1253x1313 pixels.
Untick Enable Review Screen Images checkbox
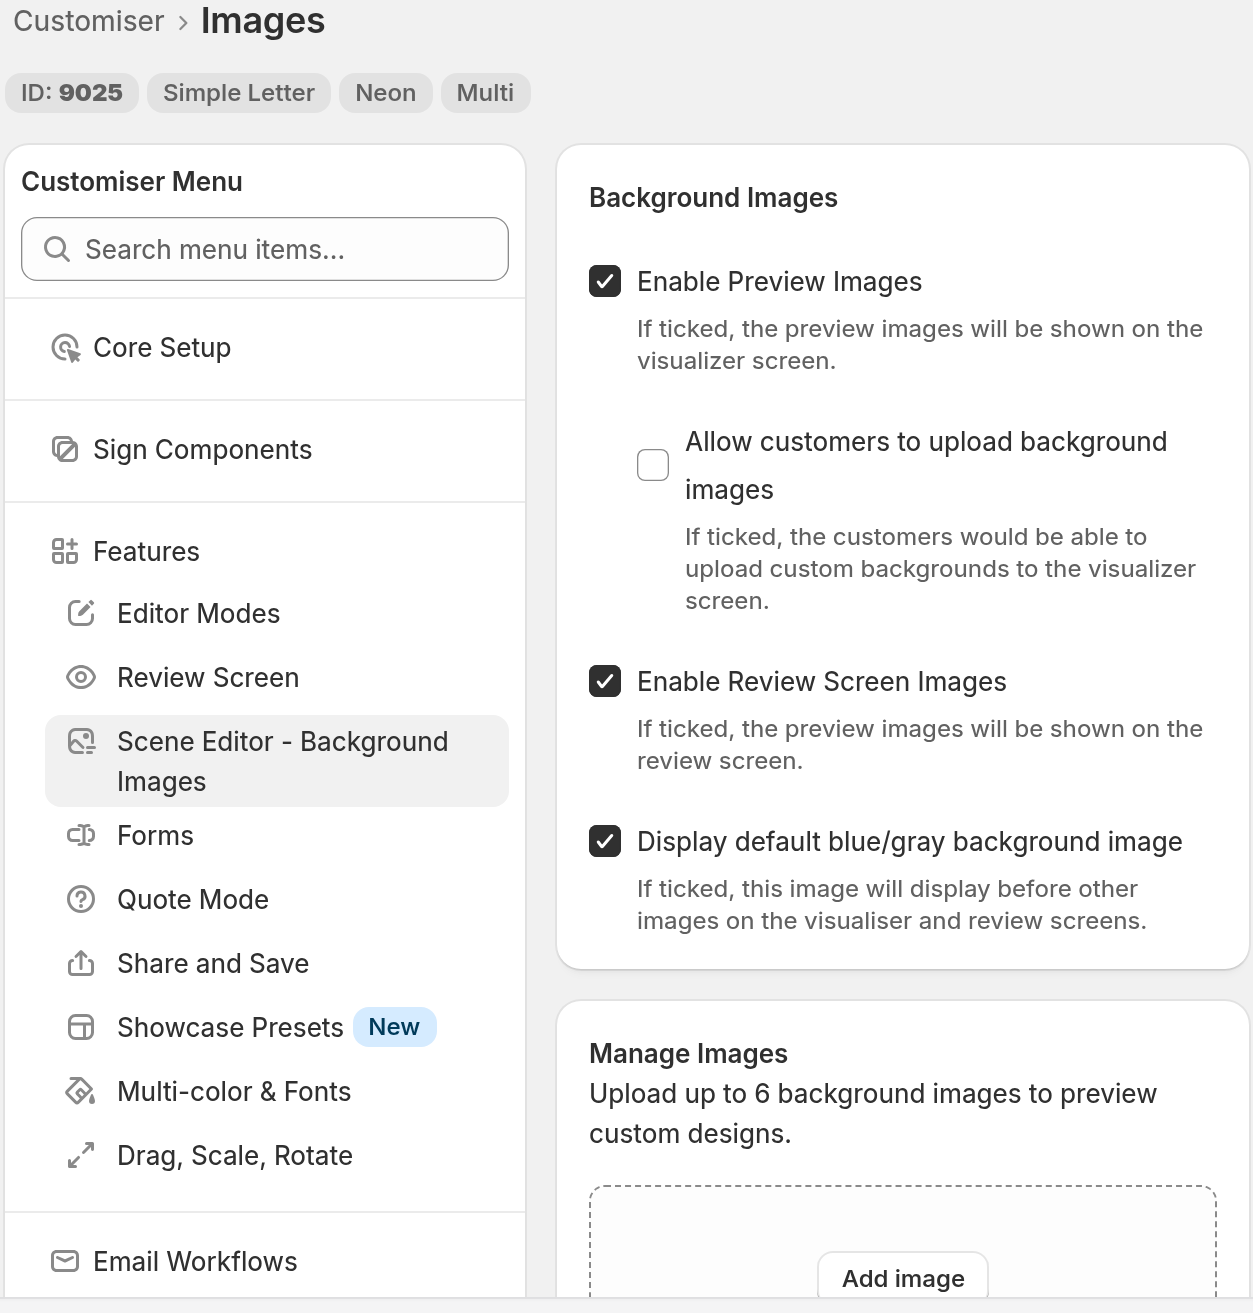click(605, 682)
